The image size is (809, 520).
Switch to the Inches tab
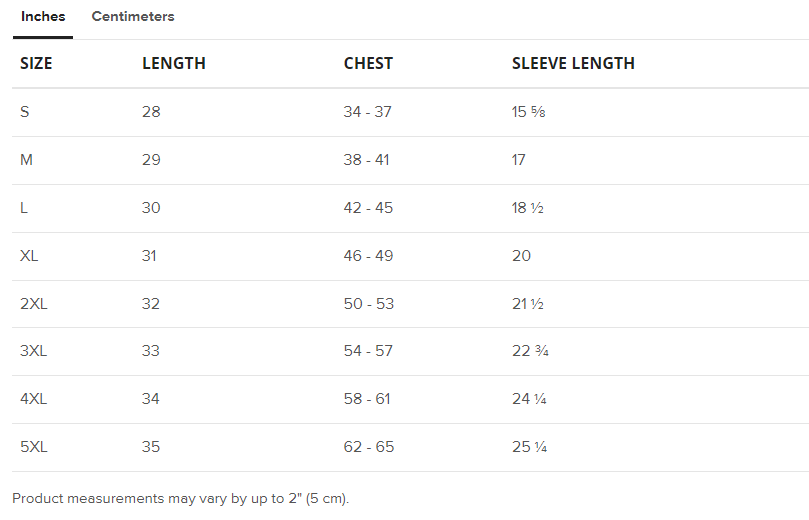coord(43,17)
